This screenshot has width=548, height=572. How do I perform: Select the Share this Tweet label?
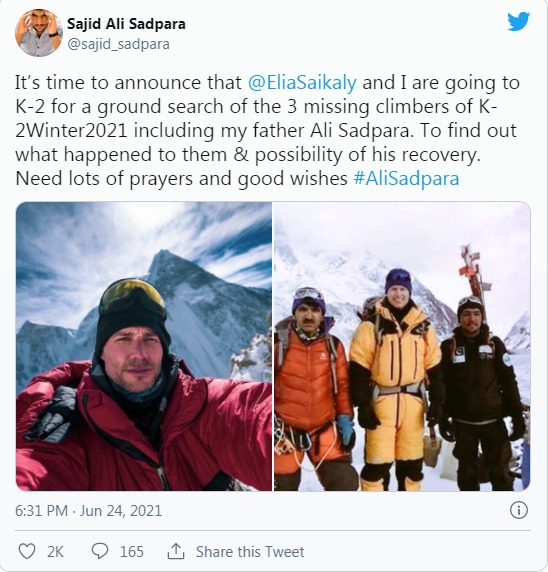point(250,552)
